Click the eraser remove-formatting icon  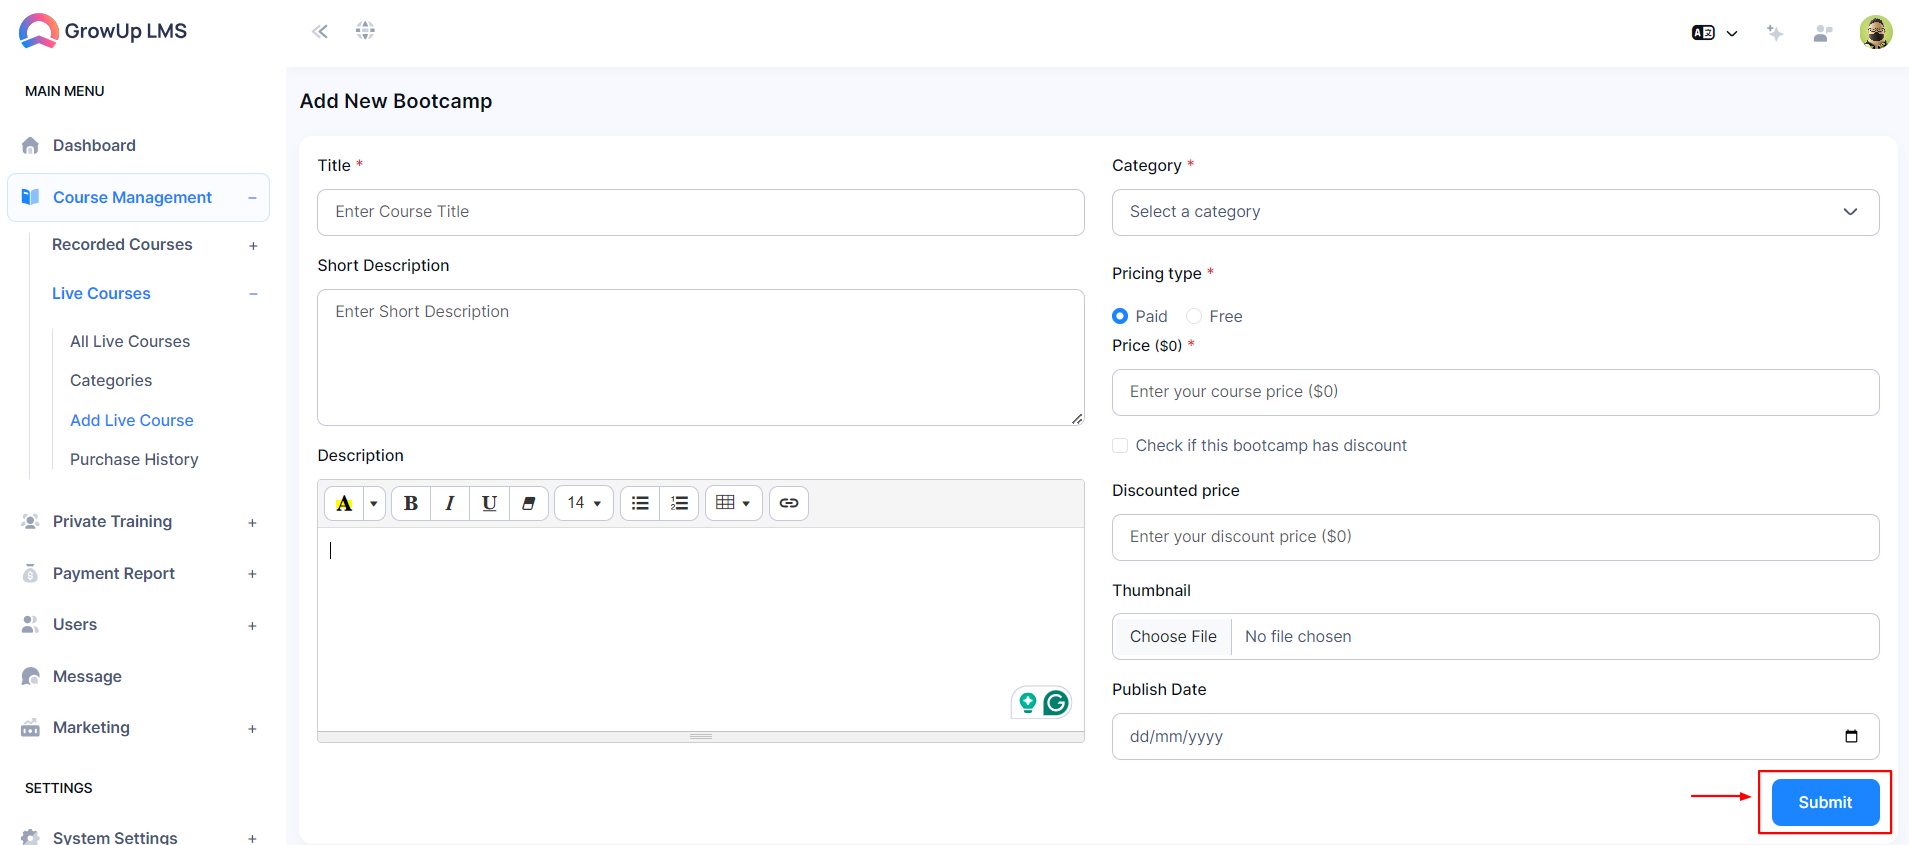coord(528,503)
